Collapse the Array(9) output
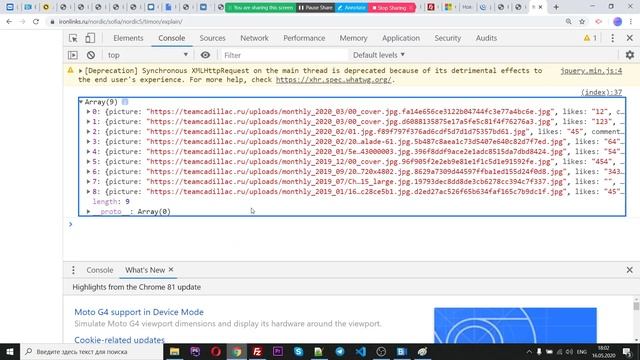Screen dimensions: 640x360 tap(81, 102)
